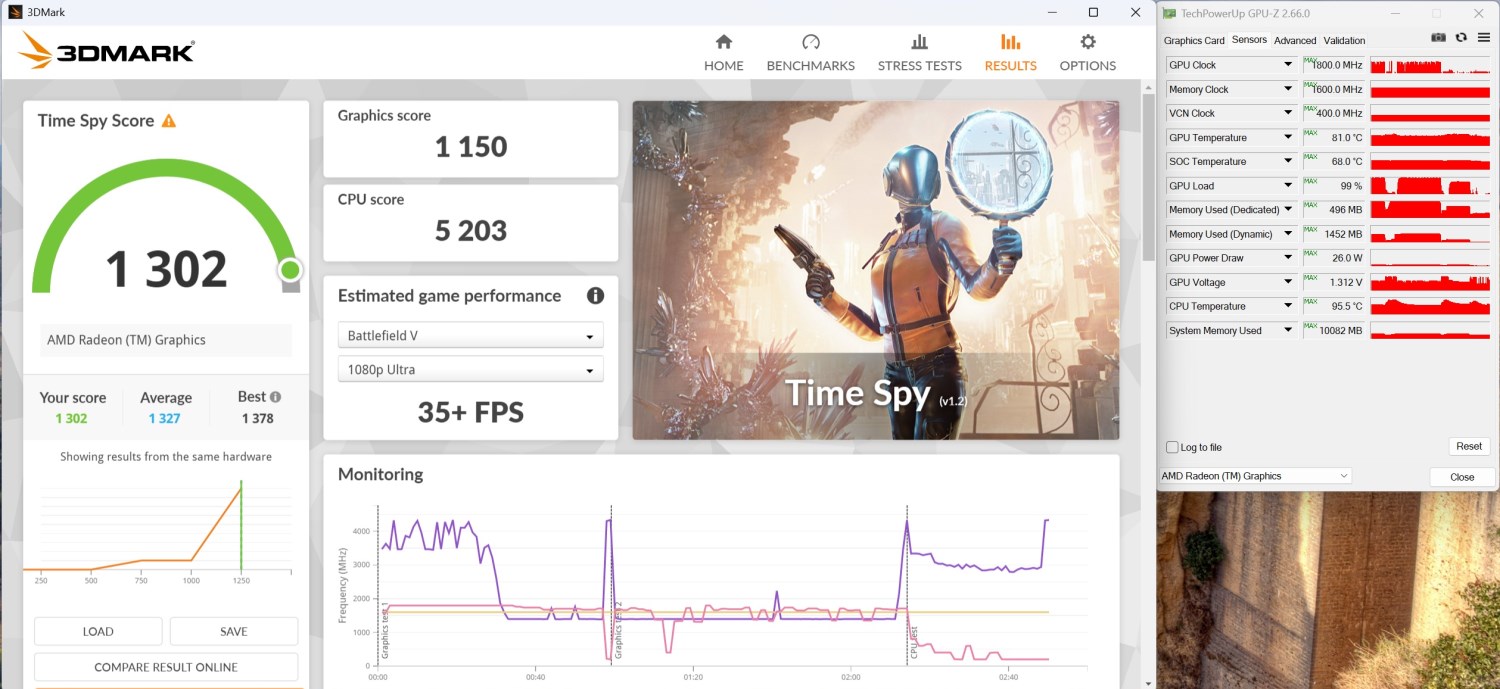Click the 3DMark logo
The width and height of the screenshot is (1500, 689).
[106, 51]
